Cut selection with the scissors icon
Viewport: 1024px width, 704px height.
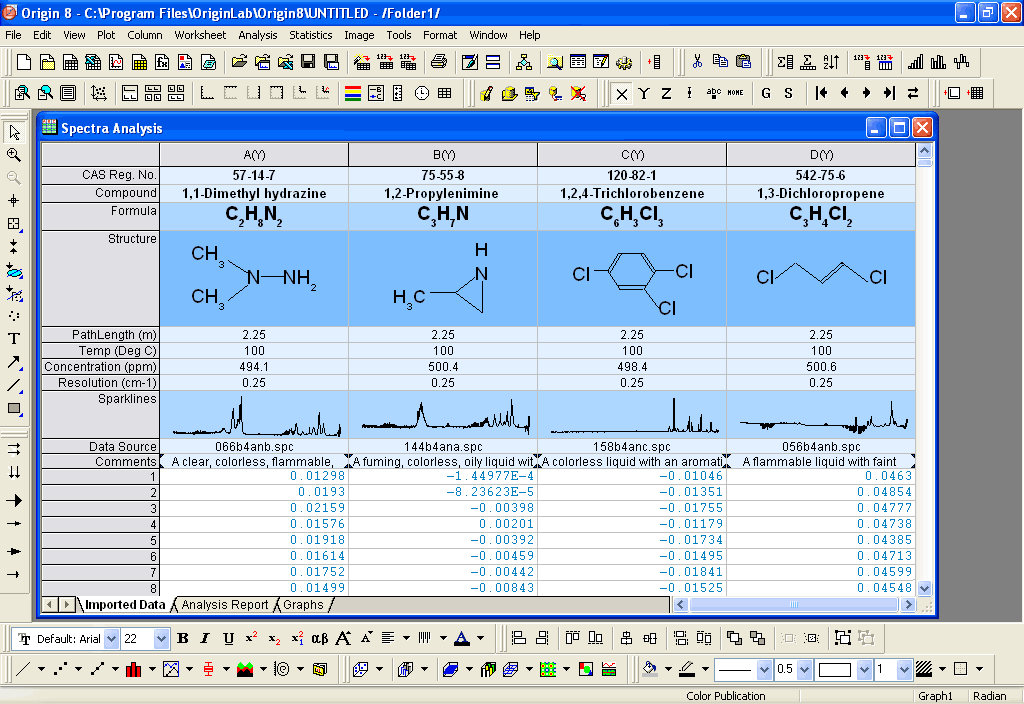point(697,62)
